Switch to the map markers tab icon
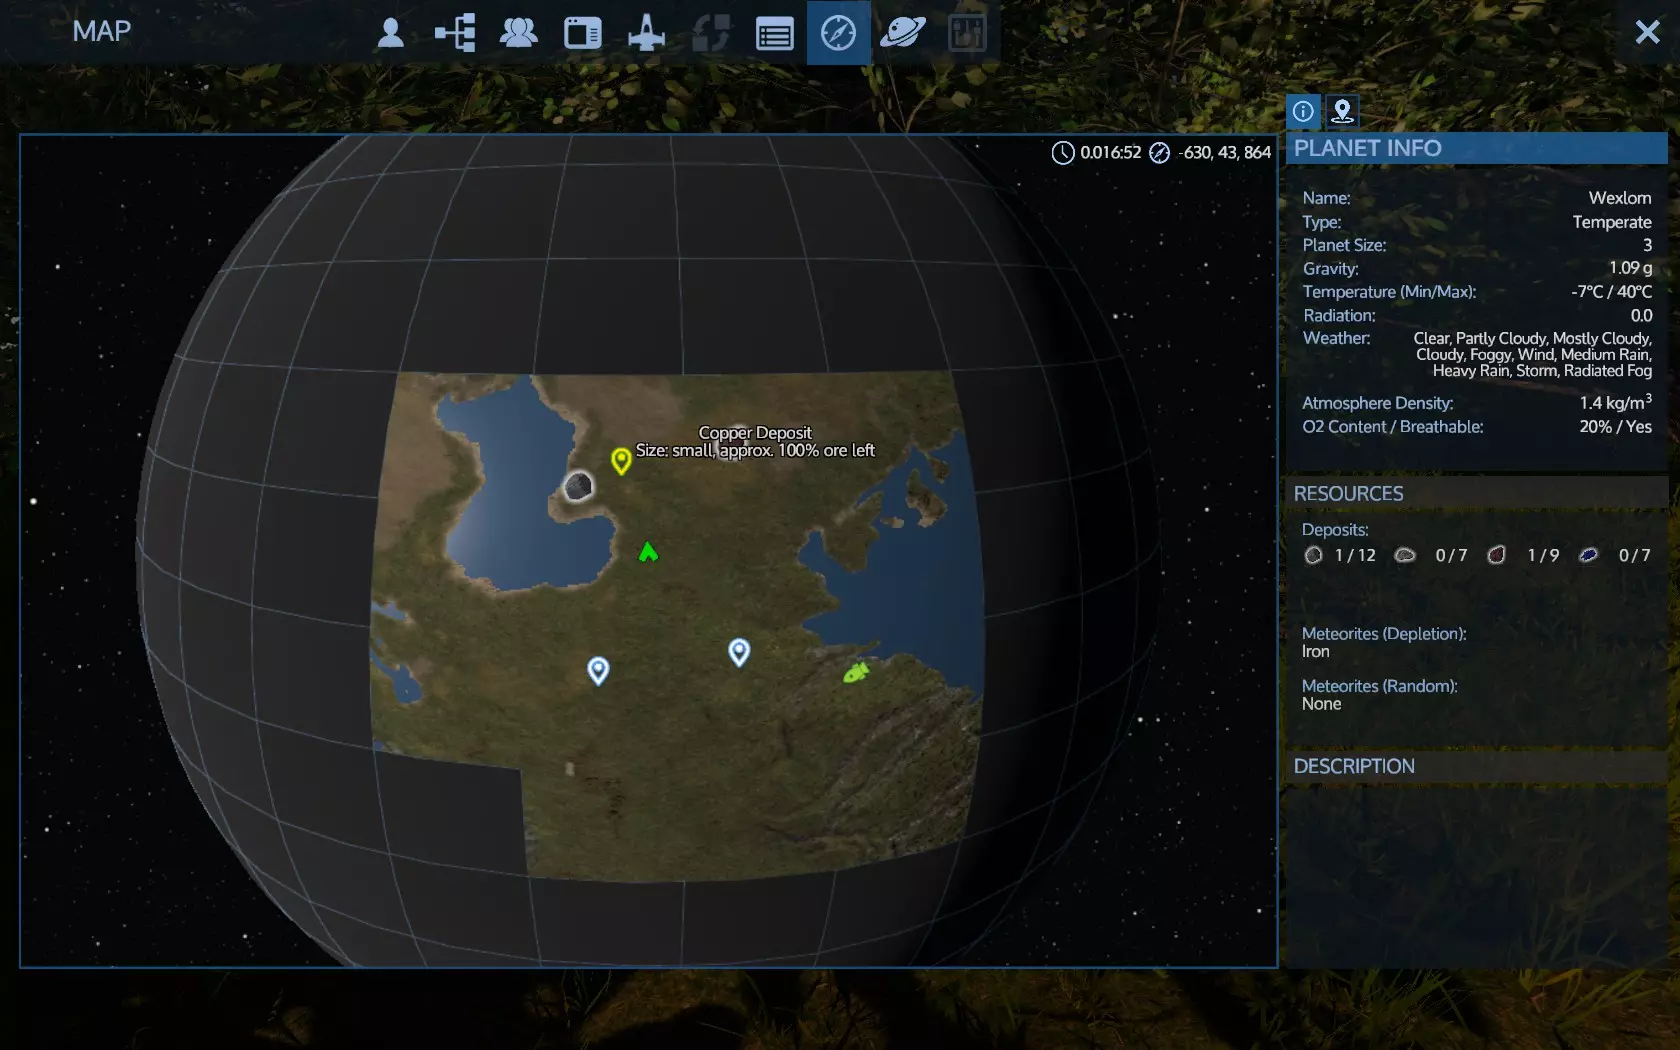 point(1342,111)
